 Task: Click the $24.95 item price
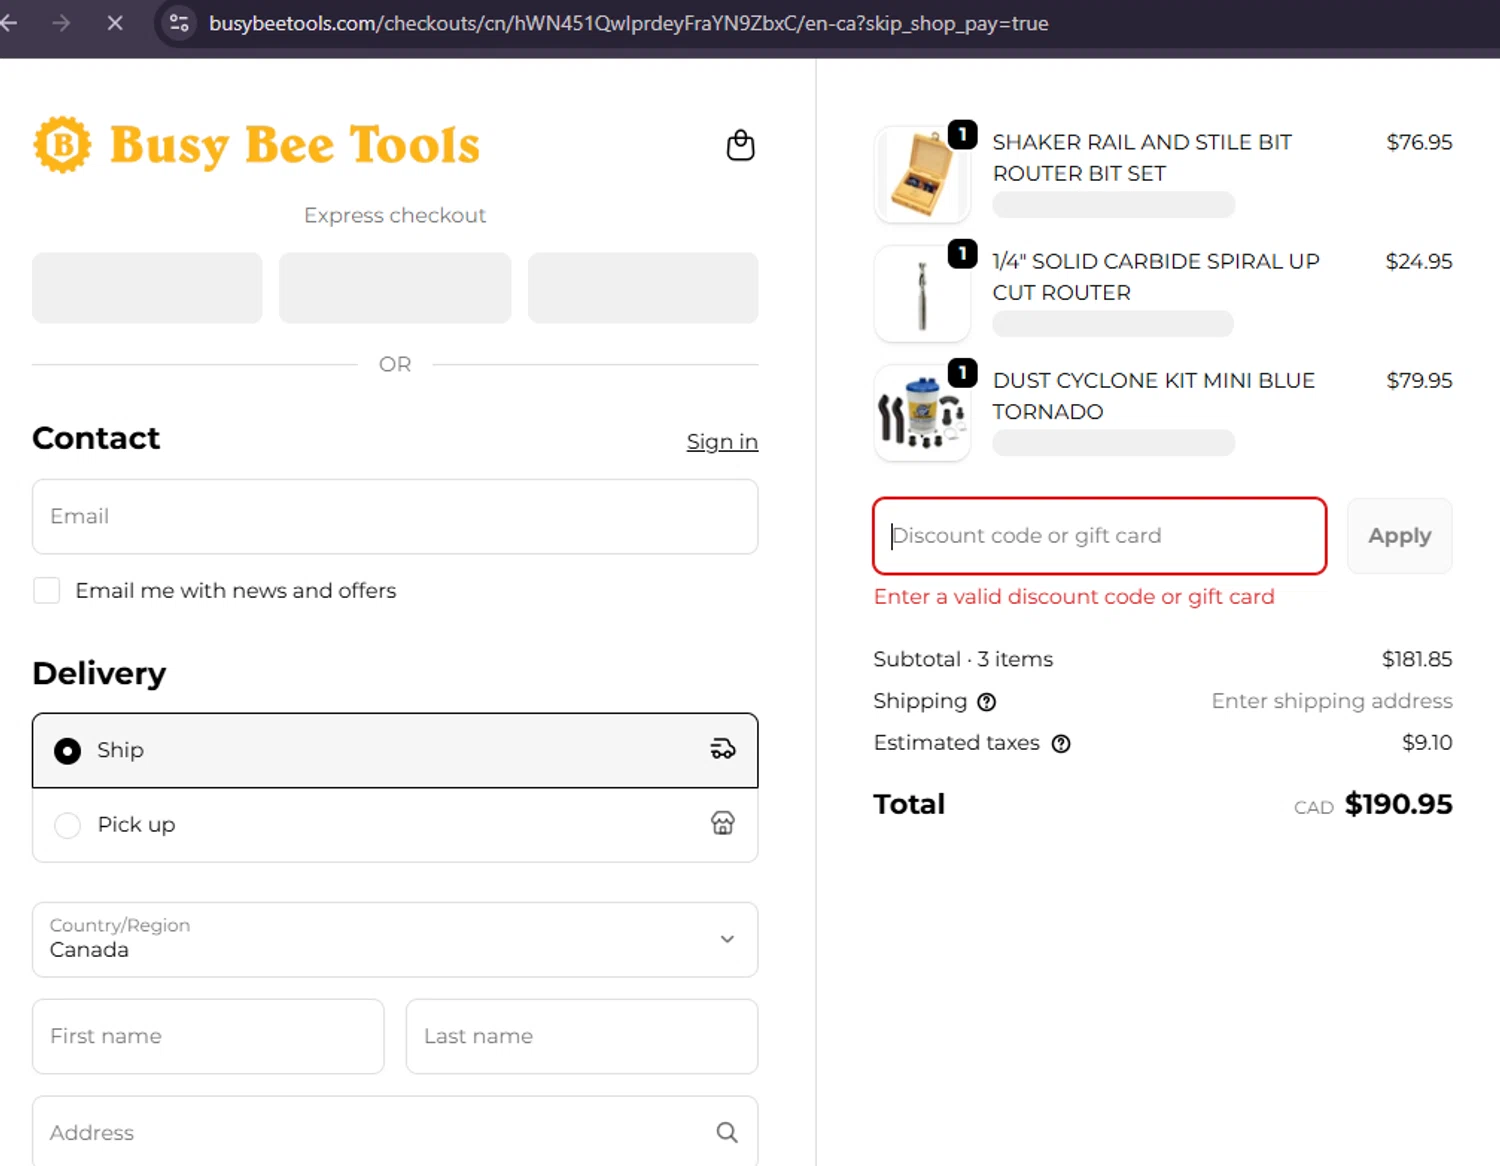point(1419,261)
